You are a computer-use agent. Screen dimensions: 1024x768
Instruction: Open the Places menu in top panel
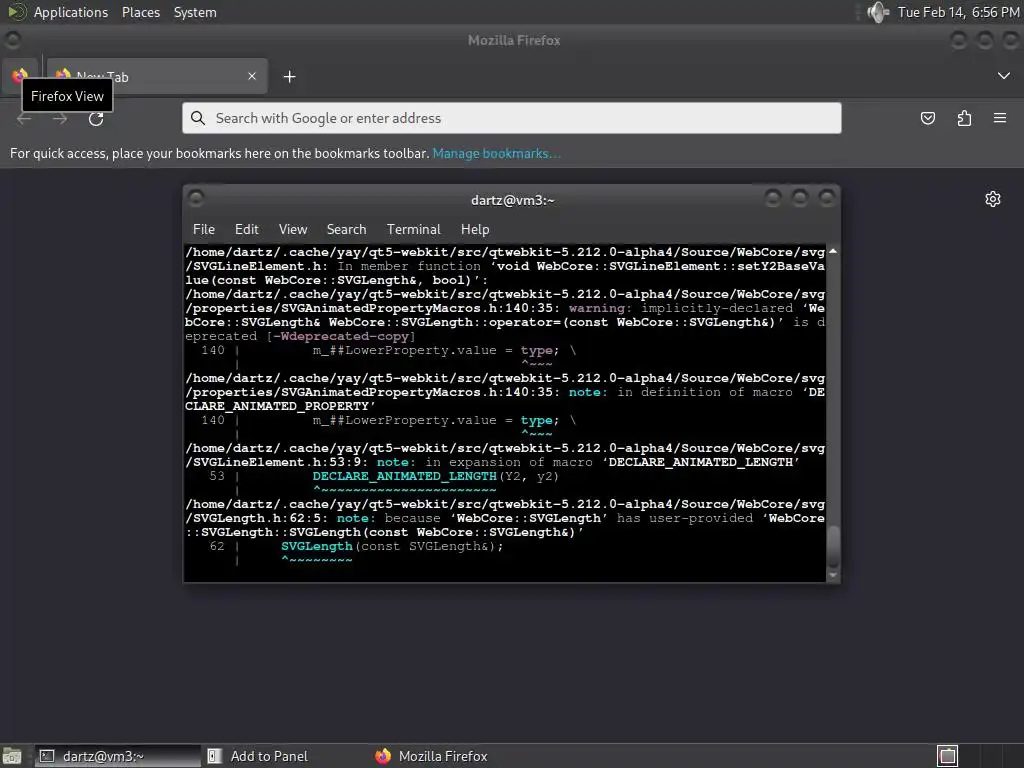pyautogui.click(x=141, y=12)
